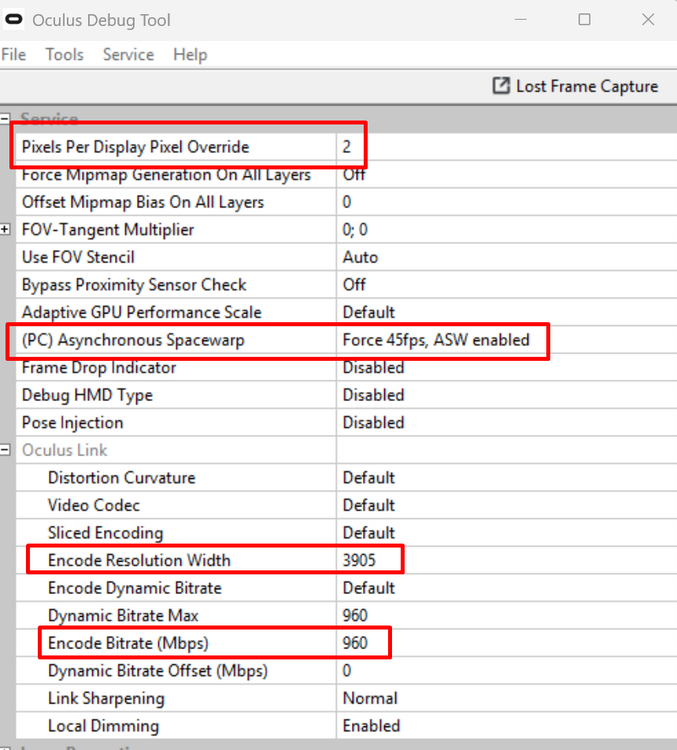
Task: Select the Pixels Per Display Pixel Override label
Action: click(135, 147)
